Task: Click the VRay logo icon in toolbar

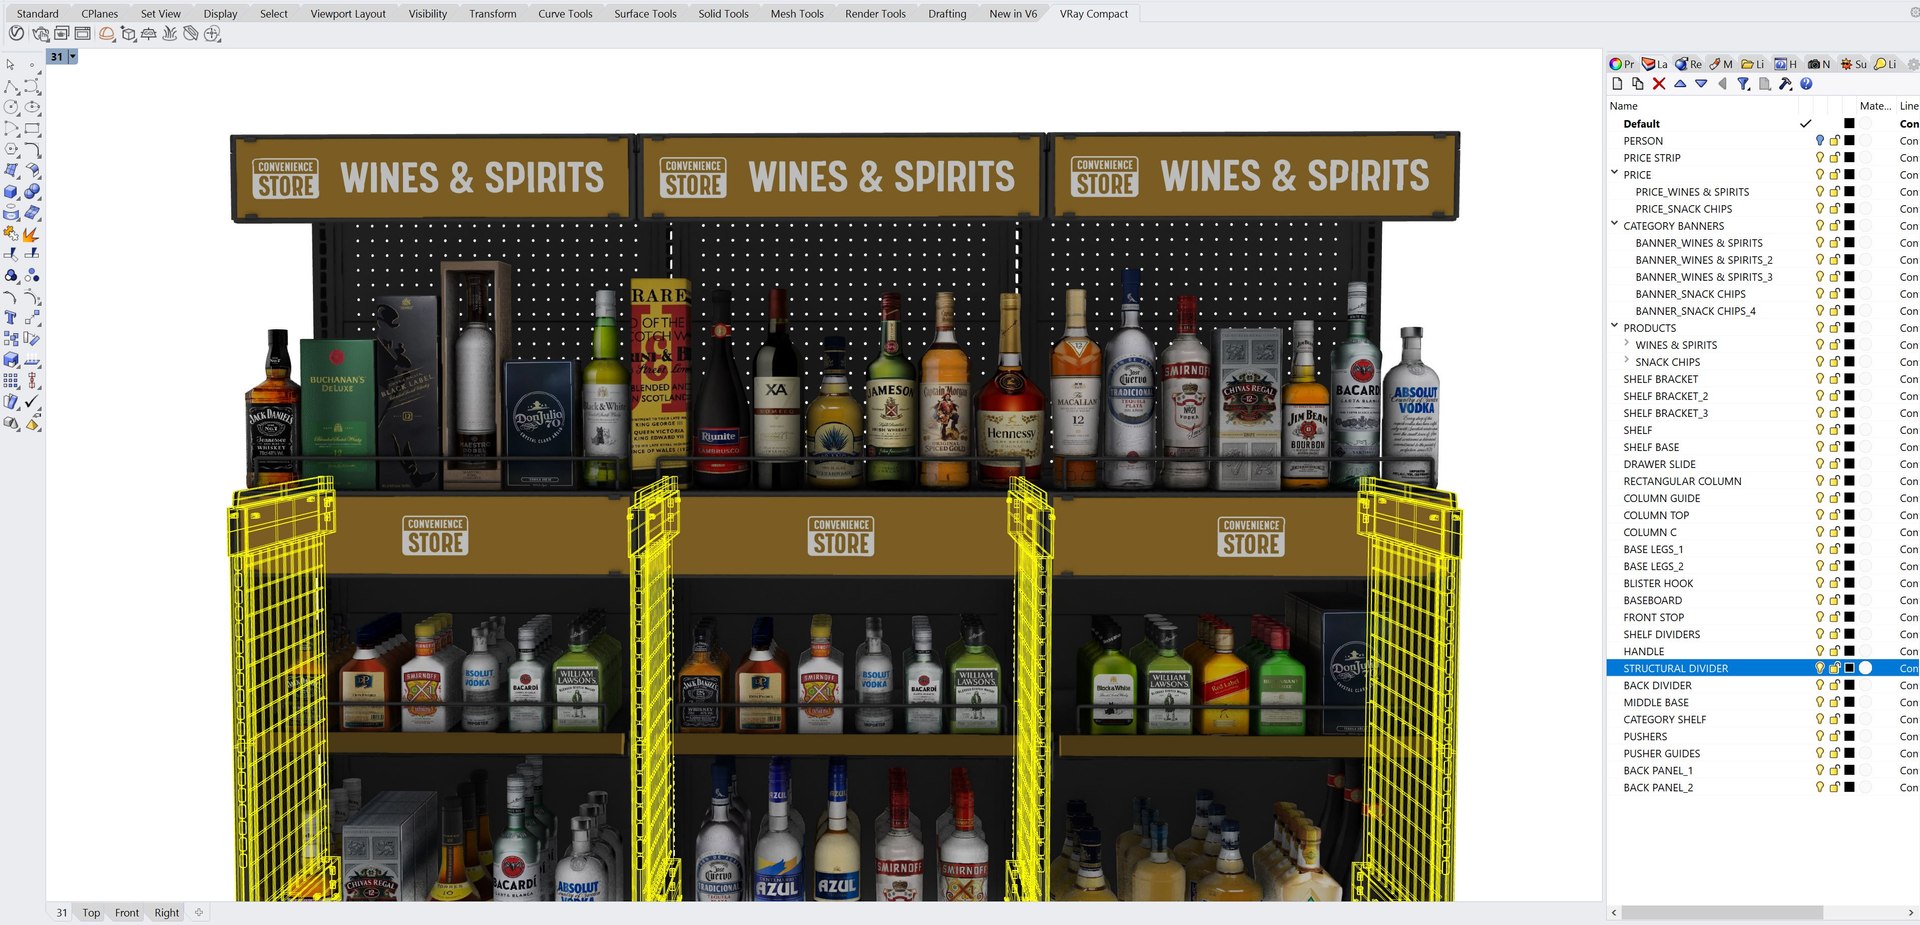Action: tap(17, 34)
